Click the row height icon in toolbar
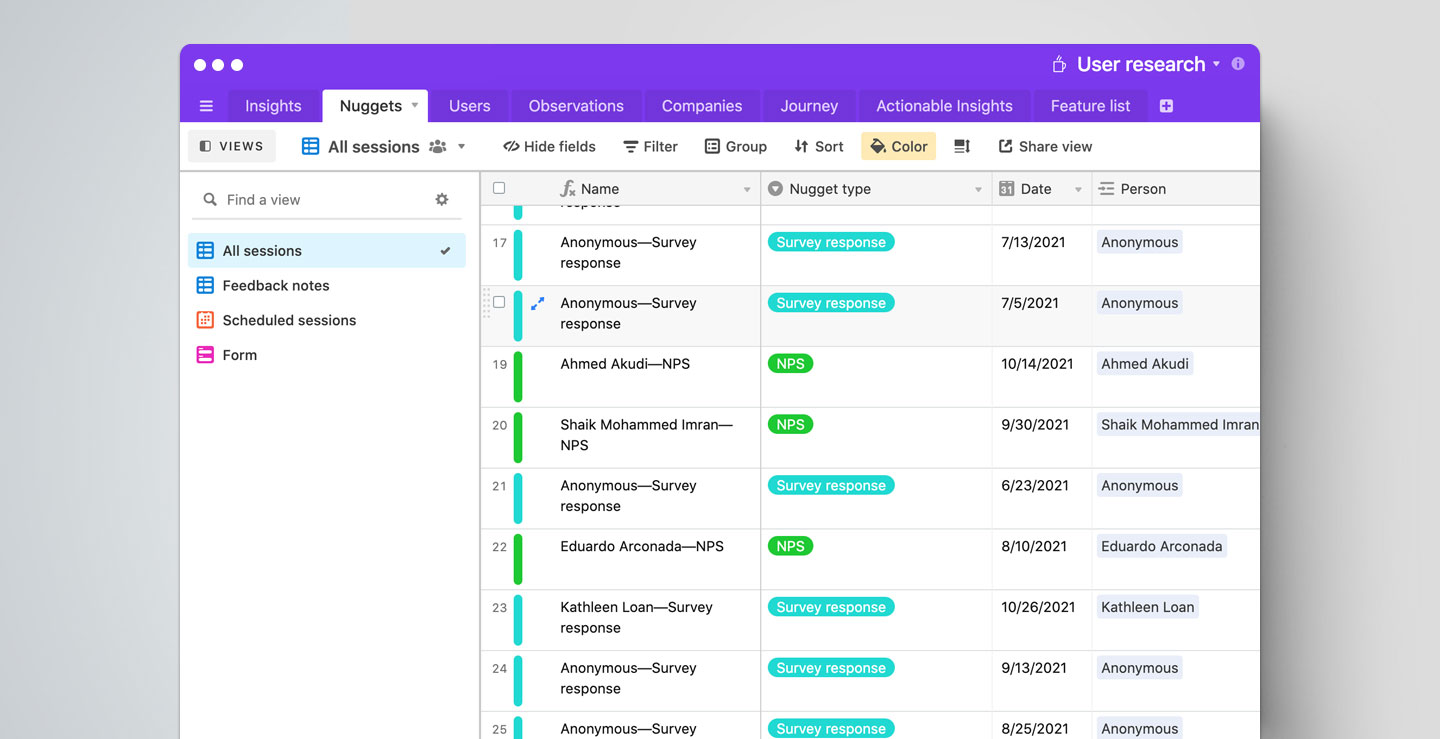Viewport: 1440px width, 739px height. 962,146
